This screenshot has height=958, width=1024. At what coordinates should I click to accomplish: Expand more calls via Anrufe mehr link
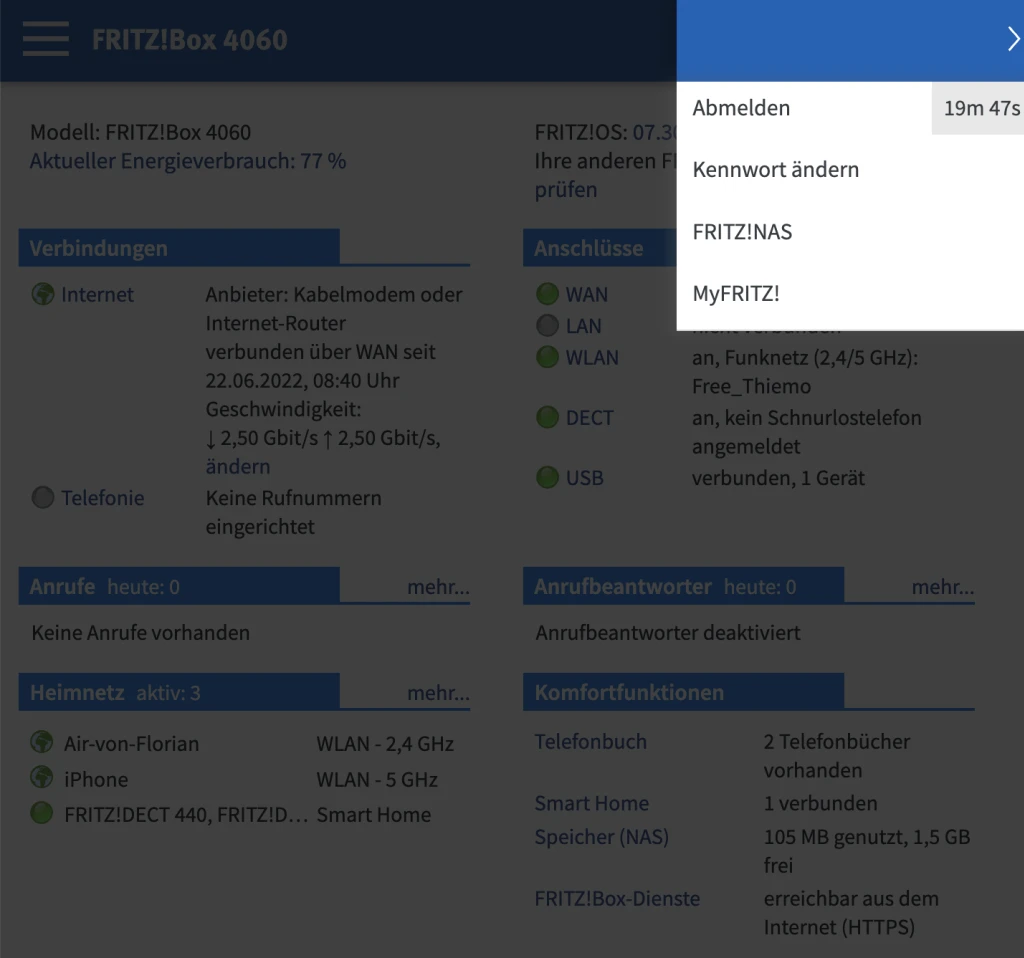point(438,587)
